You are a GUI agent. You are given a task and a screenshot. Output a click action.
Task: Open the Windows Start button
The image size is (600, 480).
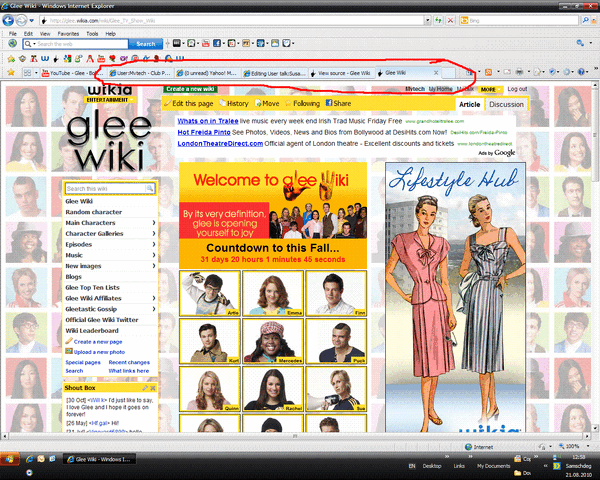pyautogui.click(x=10, y=459)
